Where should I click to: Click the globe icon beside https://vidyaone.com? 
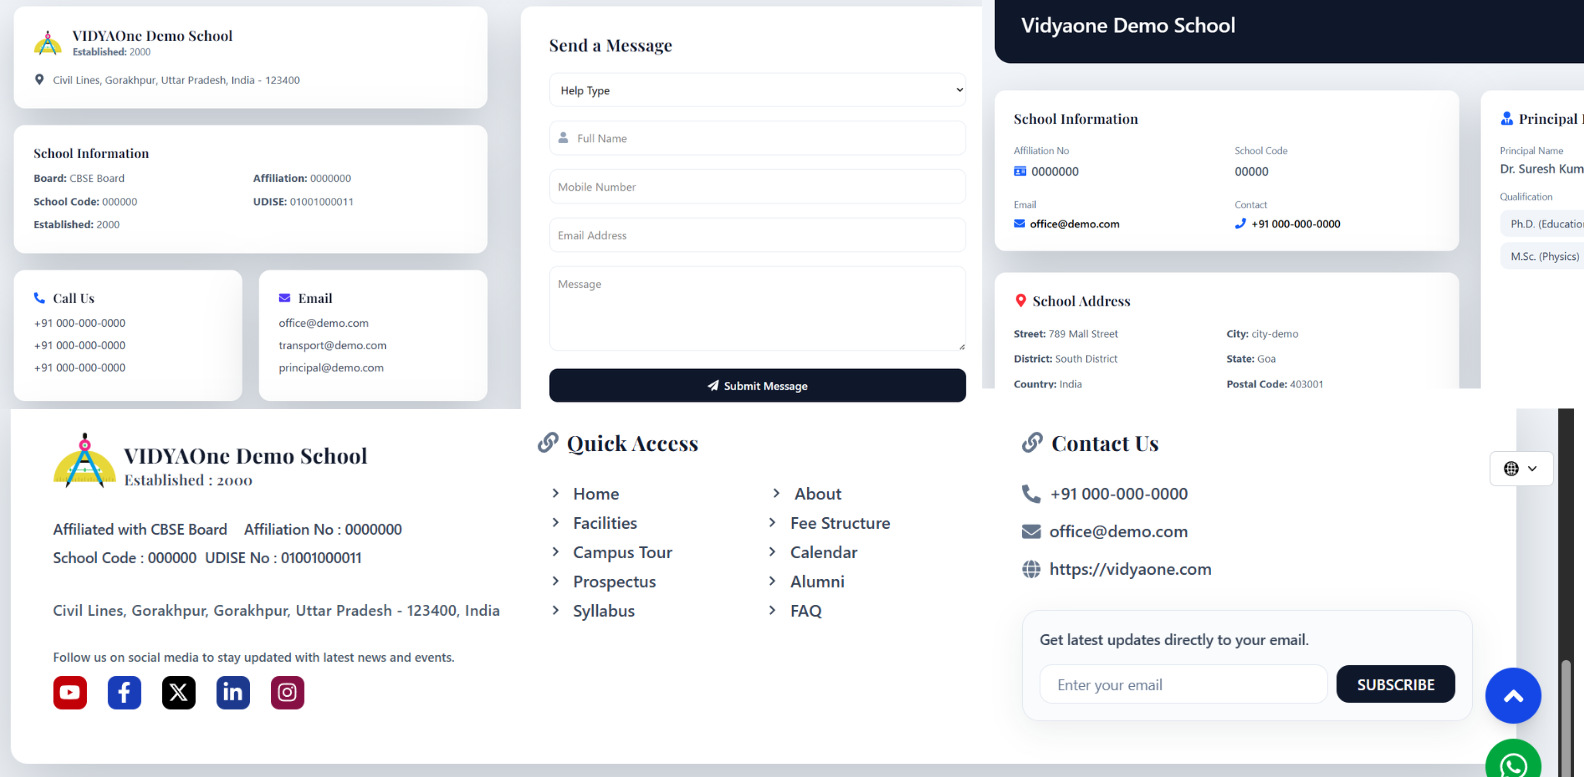point(1031,569)
